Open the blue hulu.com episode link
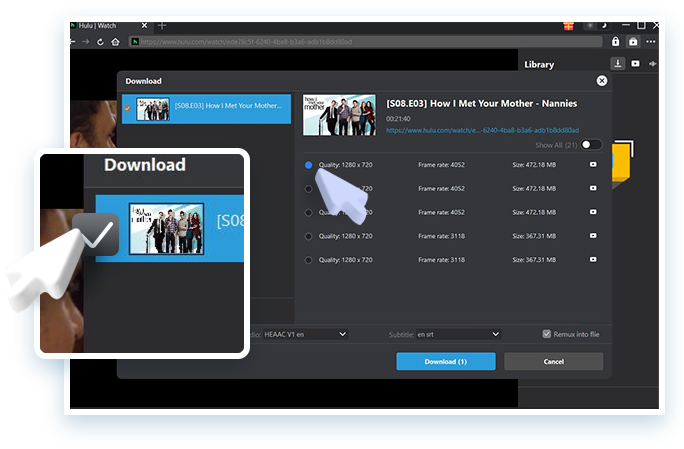The width and height of the screenshot is (684, 449). pyautogui.click(x=482, y=130)
